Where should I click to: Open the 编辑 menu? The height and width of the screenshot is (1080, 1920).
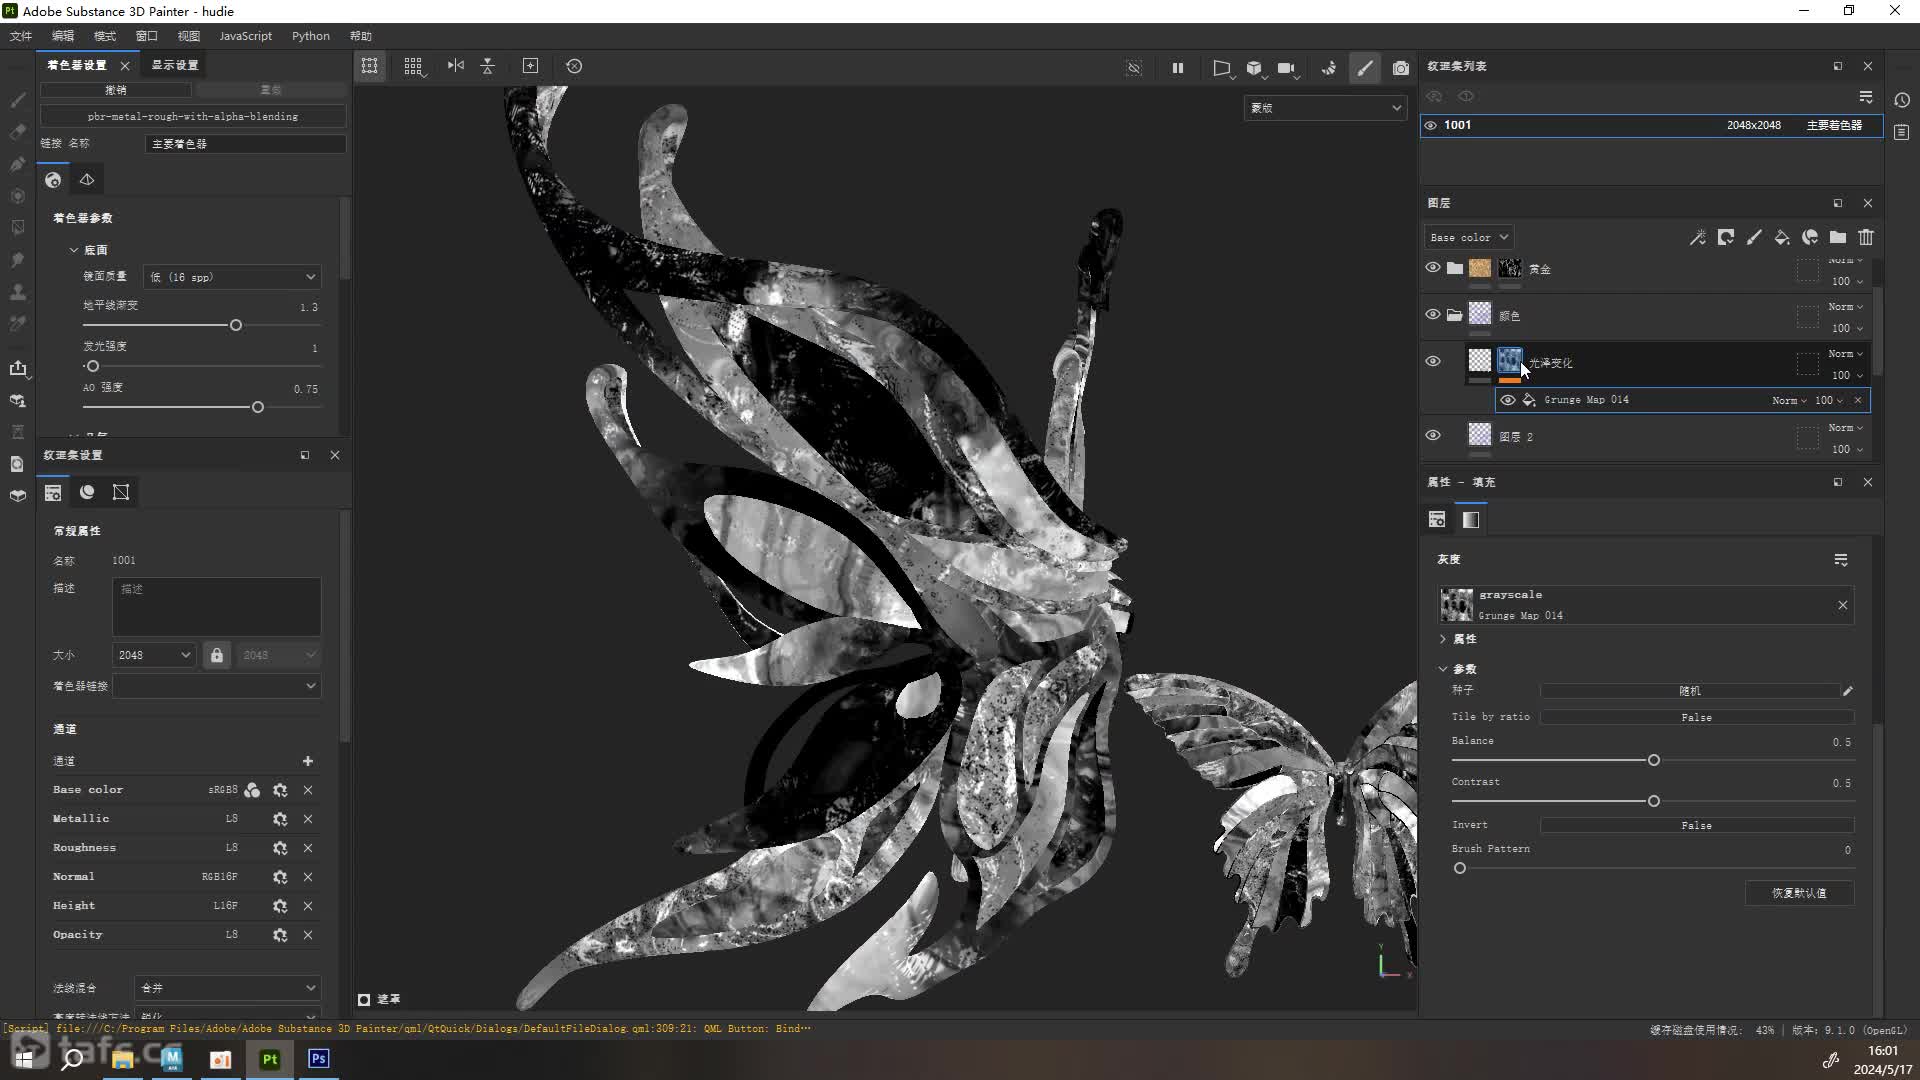tap(63, 36)
